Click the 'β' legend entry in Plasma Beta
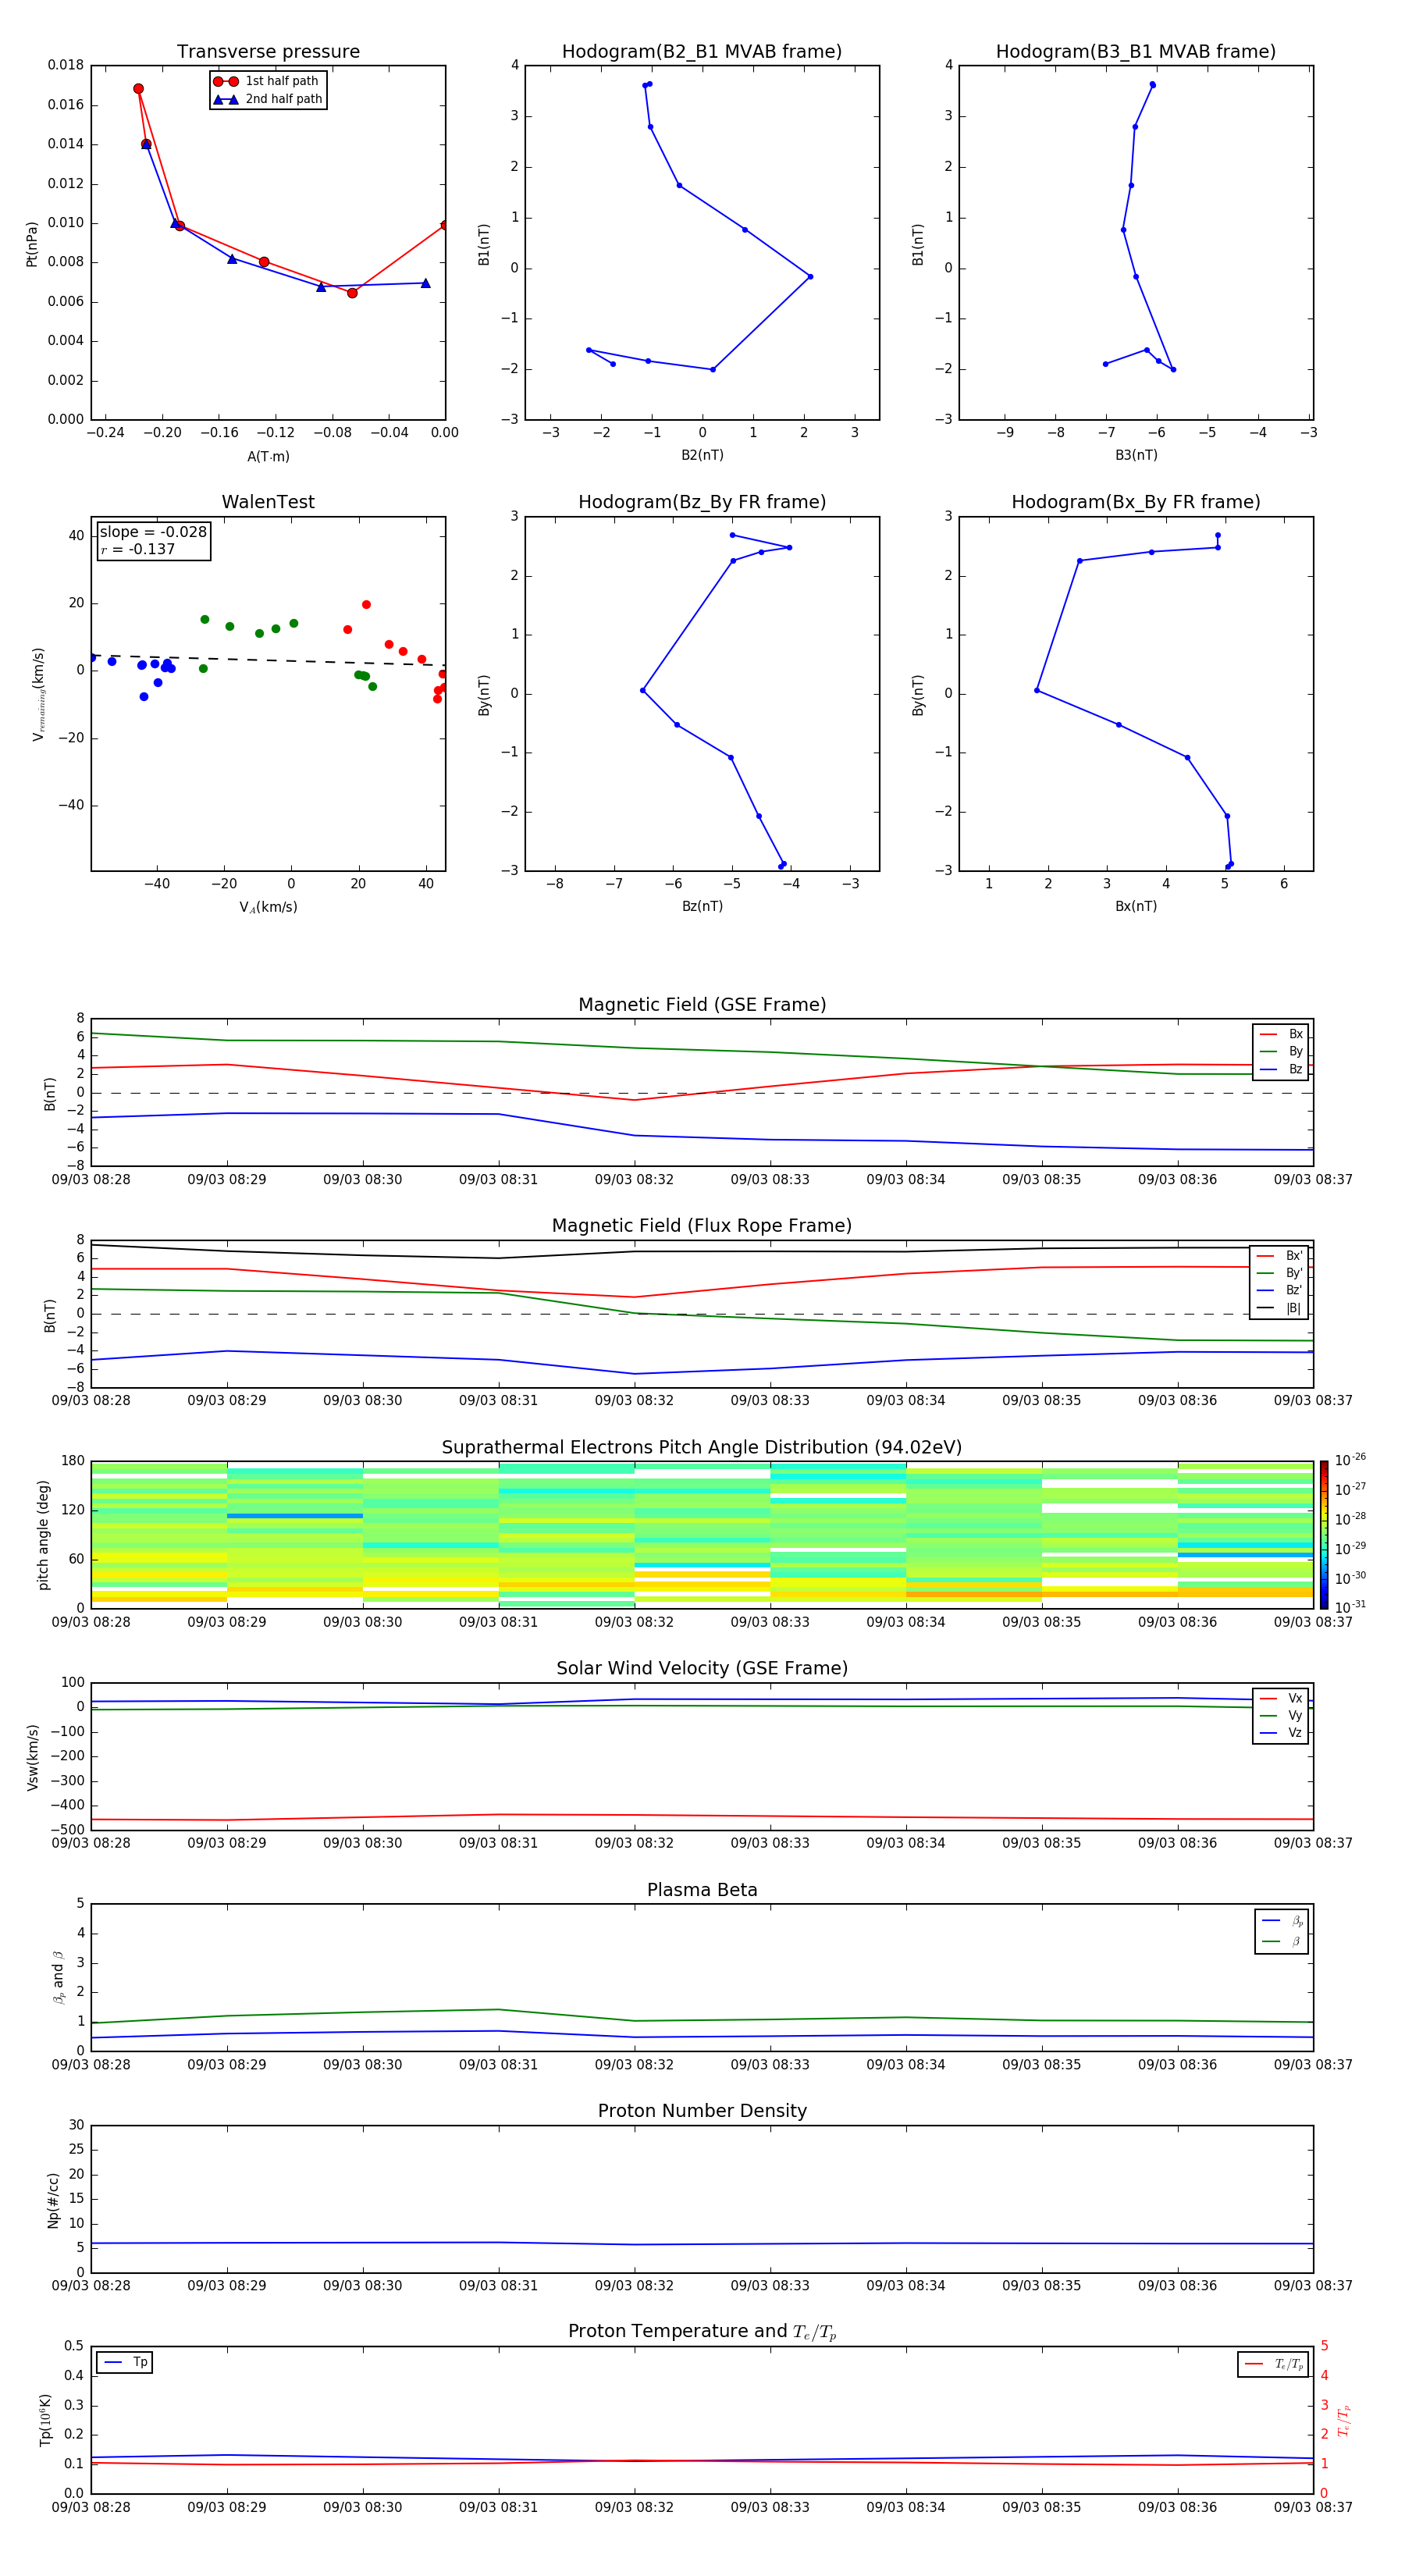The height and width of the screenshot is (2576, 1405). tap(1282, 1941)
